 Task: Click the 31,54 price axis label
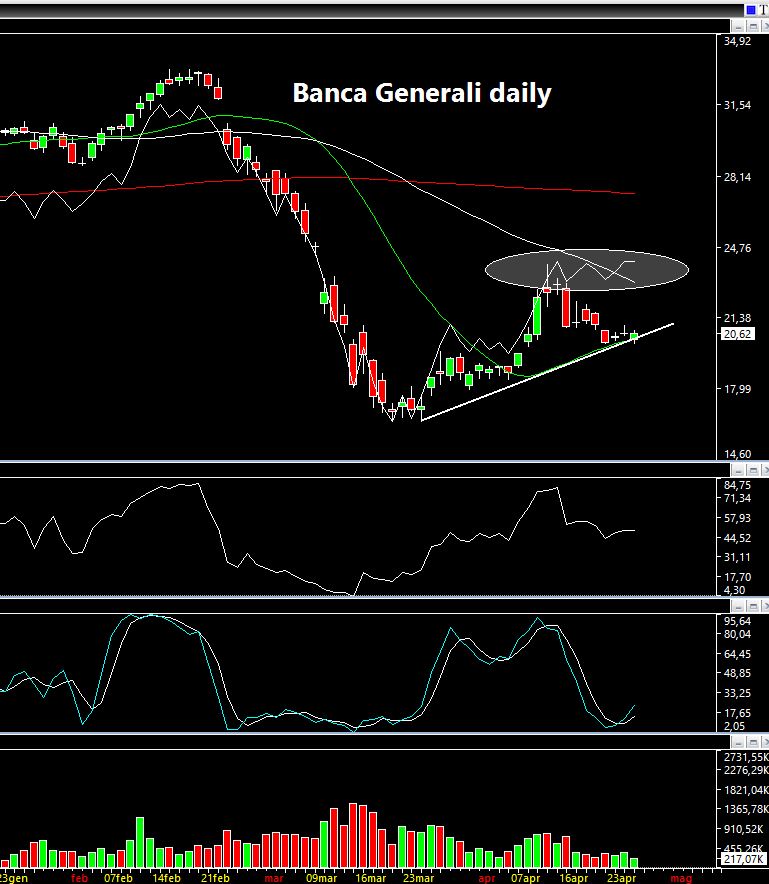pyautogui.click(x=737, y=105)
